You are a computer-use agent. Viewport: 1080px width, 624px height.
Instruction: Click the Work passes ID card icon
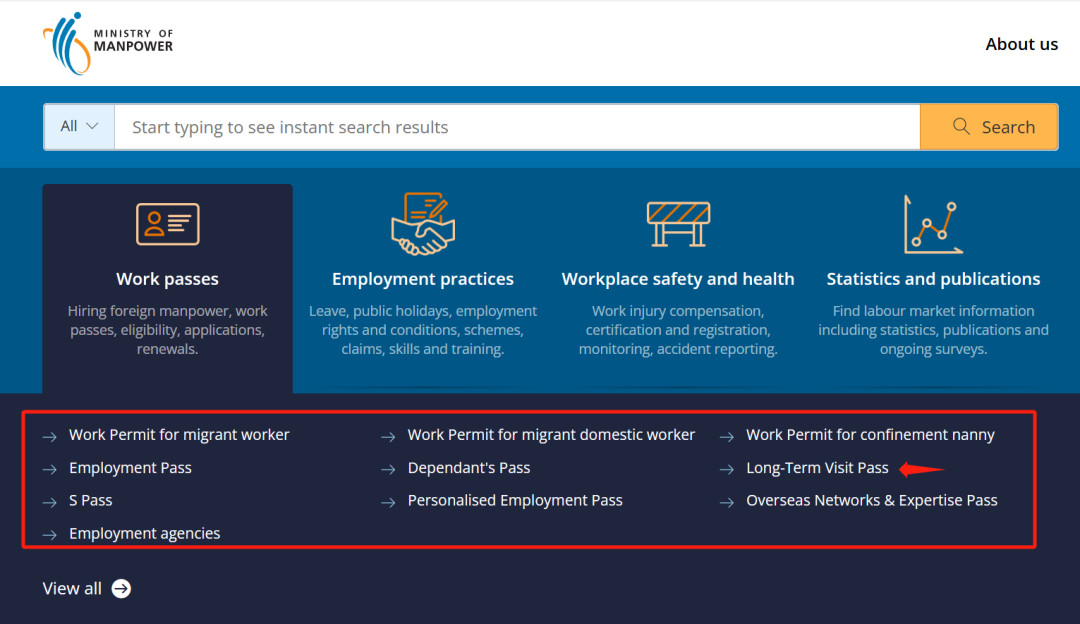coord(167,224)
